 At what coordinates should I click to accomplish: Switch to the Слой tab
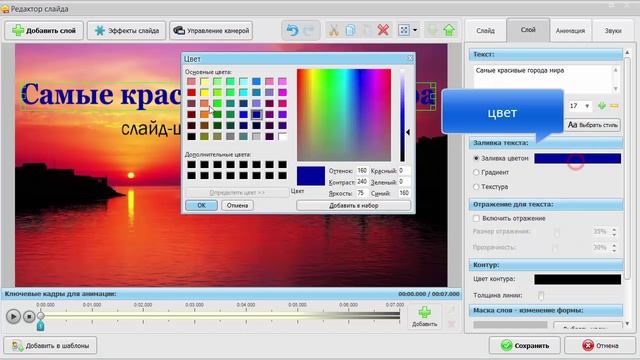coord(528,30)
